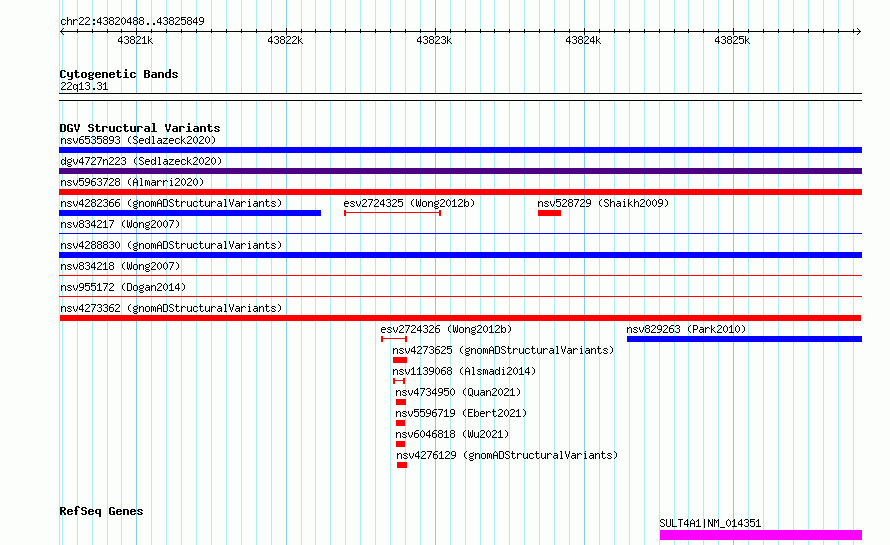Viewport: 890px width, 545px height.
Task: Click the blue bar under nsv4288830
Action: [460, 255]
